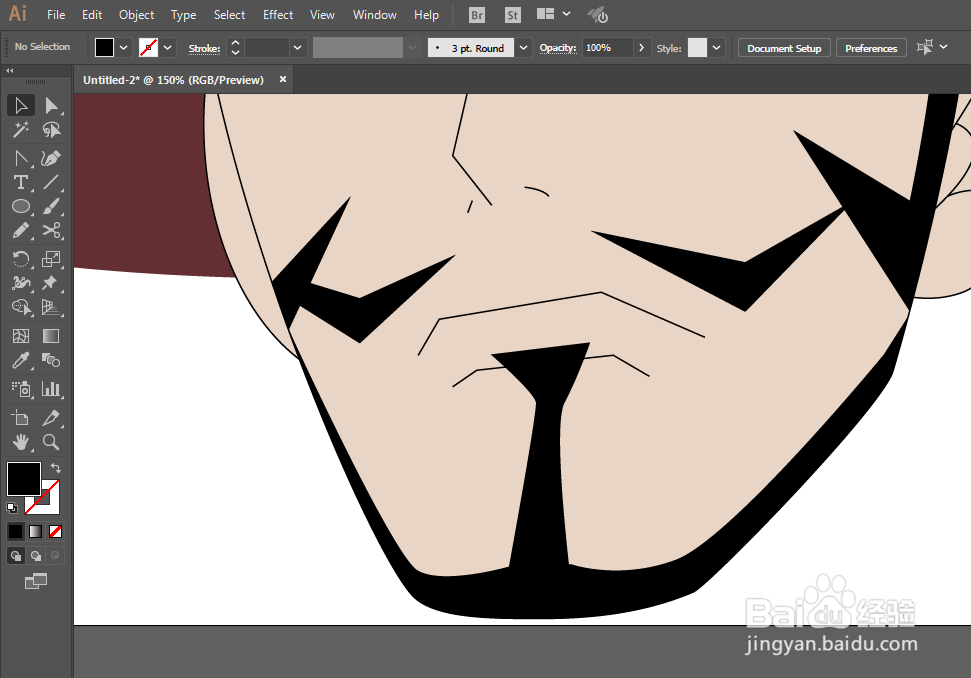Enable Draw Inside mode
971x678 pixels.
[x=55, y=556]
